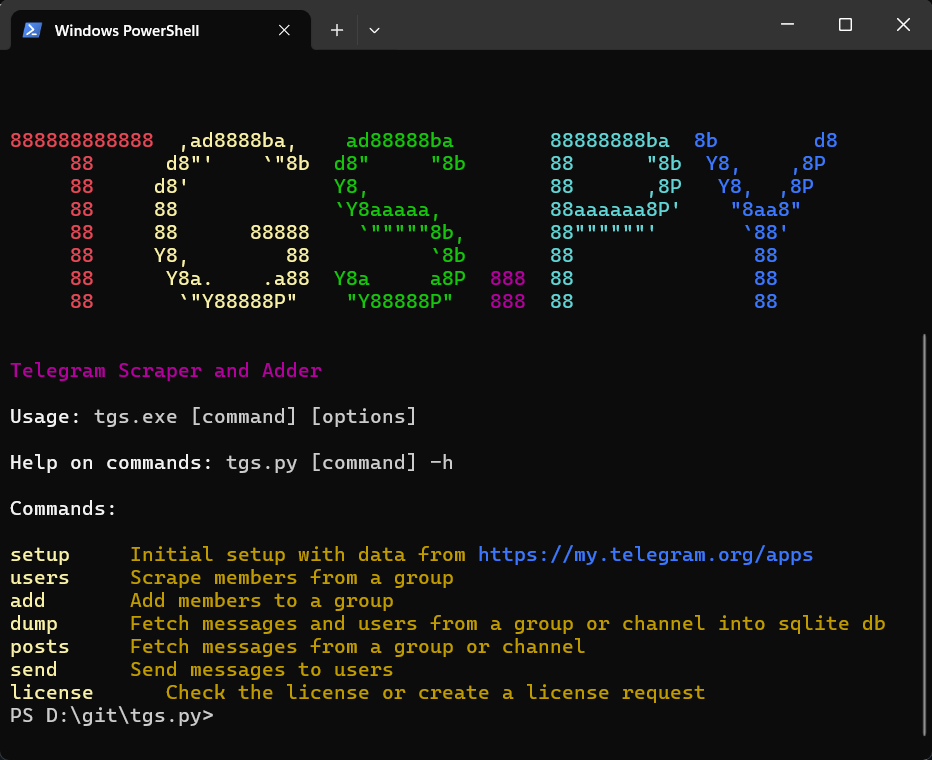Open a new terminal tab
This screenshot has height=760, width=932.
point(337,30)
